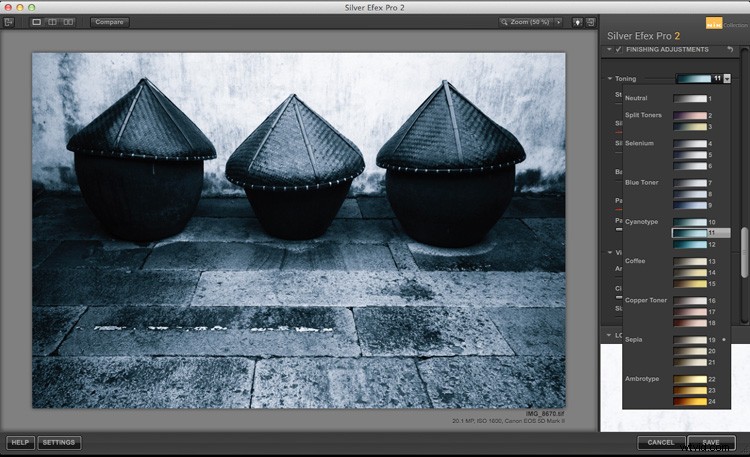
Task: Click the image metadata text 20.1 MP
Action: [x=508, y=421]
